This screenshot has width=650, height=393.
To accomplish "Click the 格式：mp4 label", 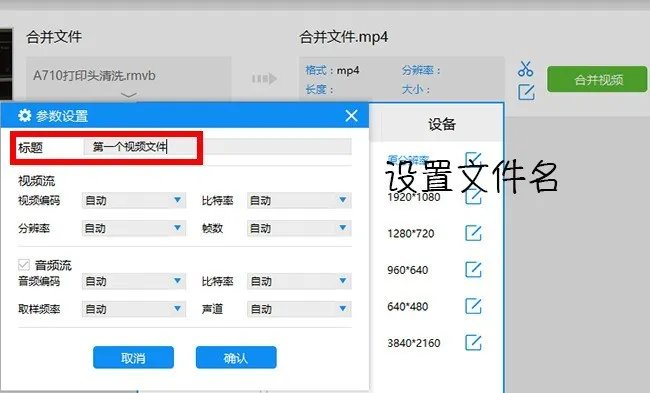I will (332, 70).
